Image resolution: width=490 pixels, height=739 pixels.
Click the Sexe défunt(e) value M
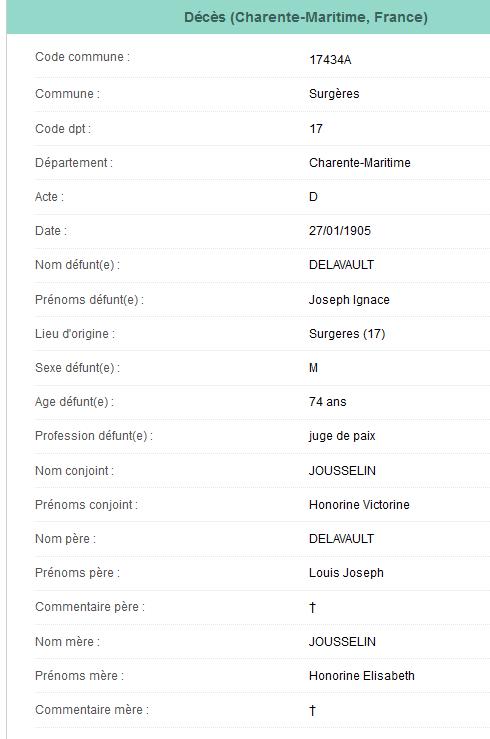[x=313, y=368]
